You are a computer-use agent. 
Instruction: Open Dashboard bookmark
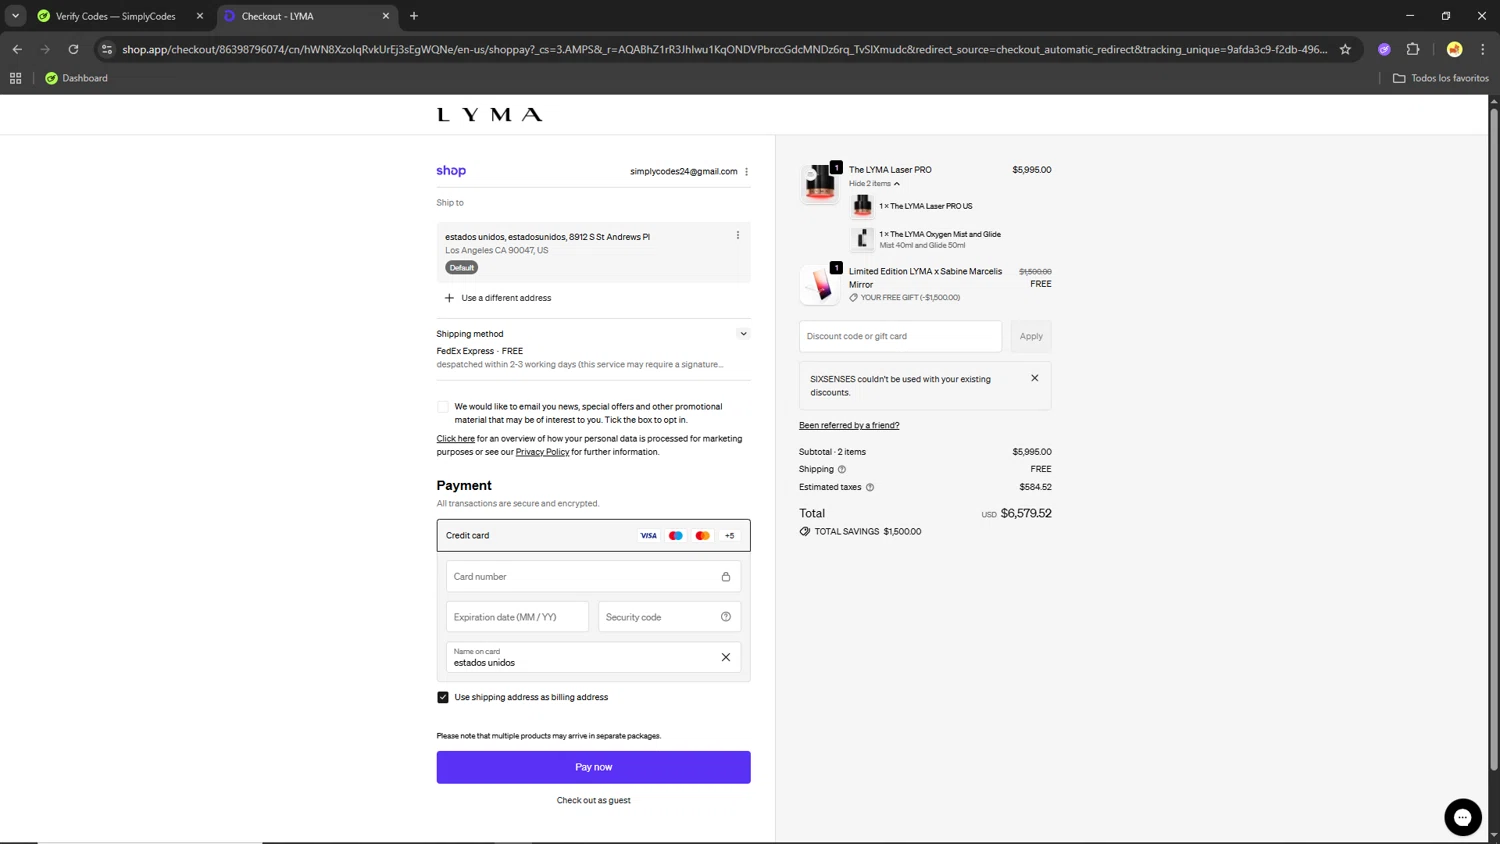76,78
